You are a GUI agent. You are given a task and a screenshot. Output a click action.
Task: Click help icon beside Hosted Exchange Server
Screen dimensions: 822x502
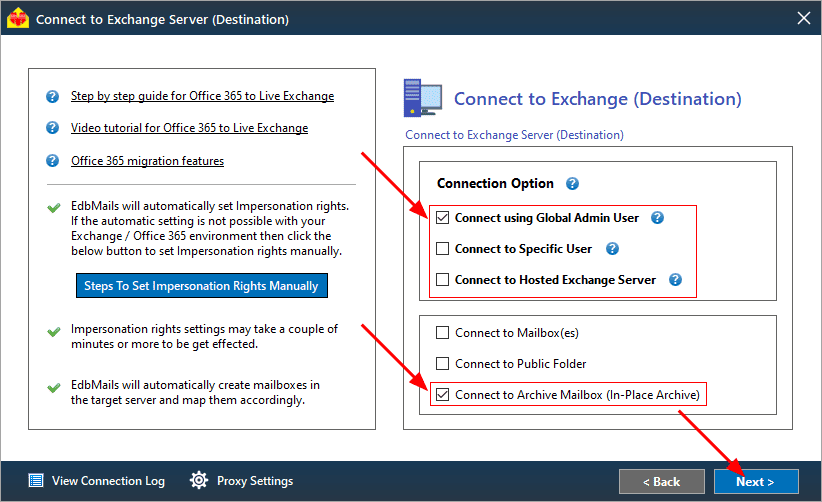[675, 279]
